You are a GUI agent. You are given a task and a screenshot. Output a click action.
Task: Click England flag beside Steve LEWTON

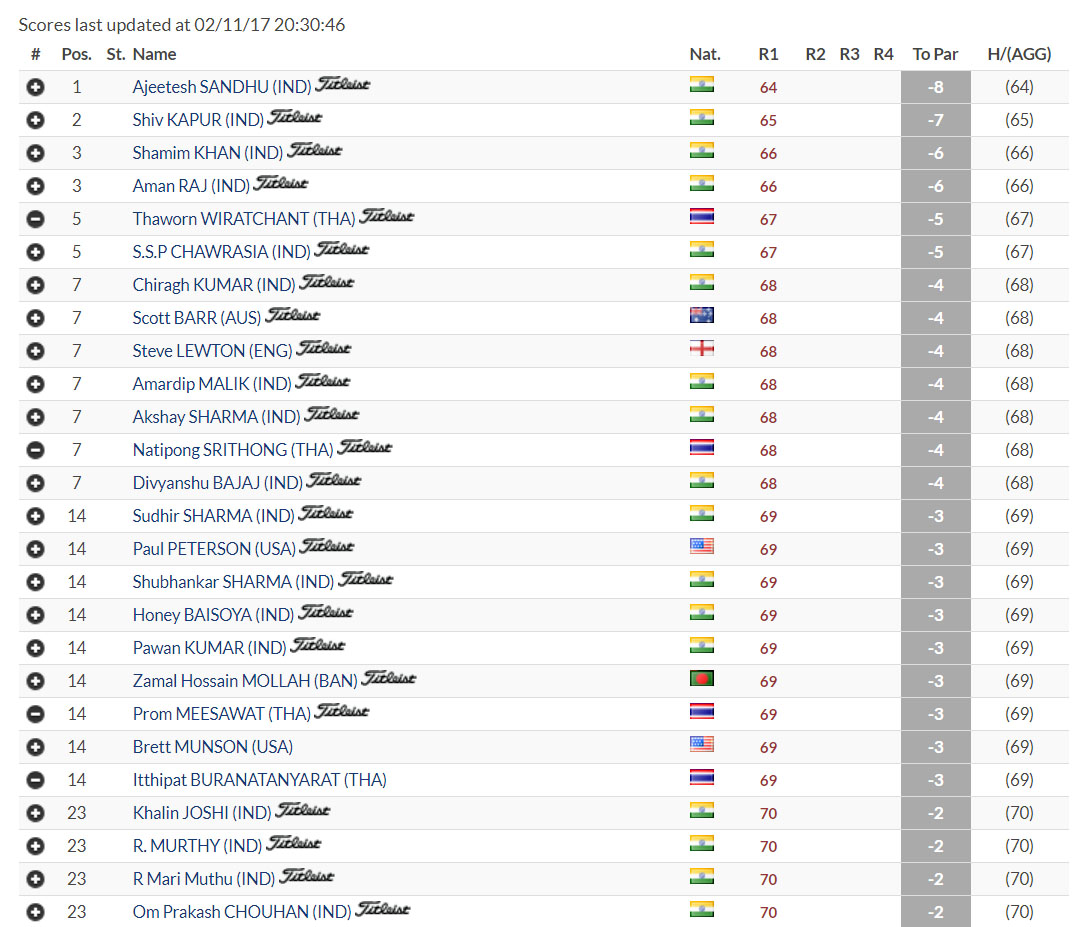[x=702, y=349]
